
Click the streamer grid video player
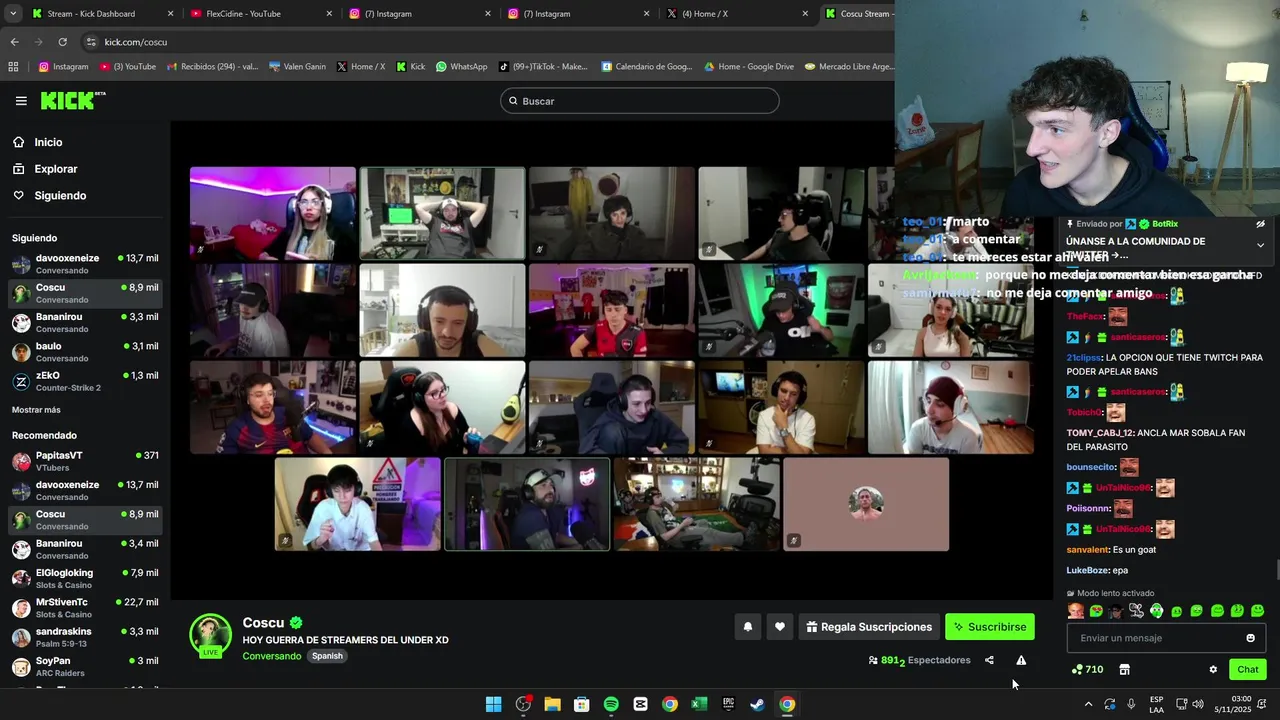[x=610, y=360]
